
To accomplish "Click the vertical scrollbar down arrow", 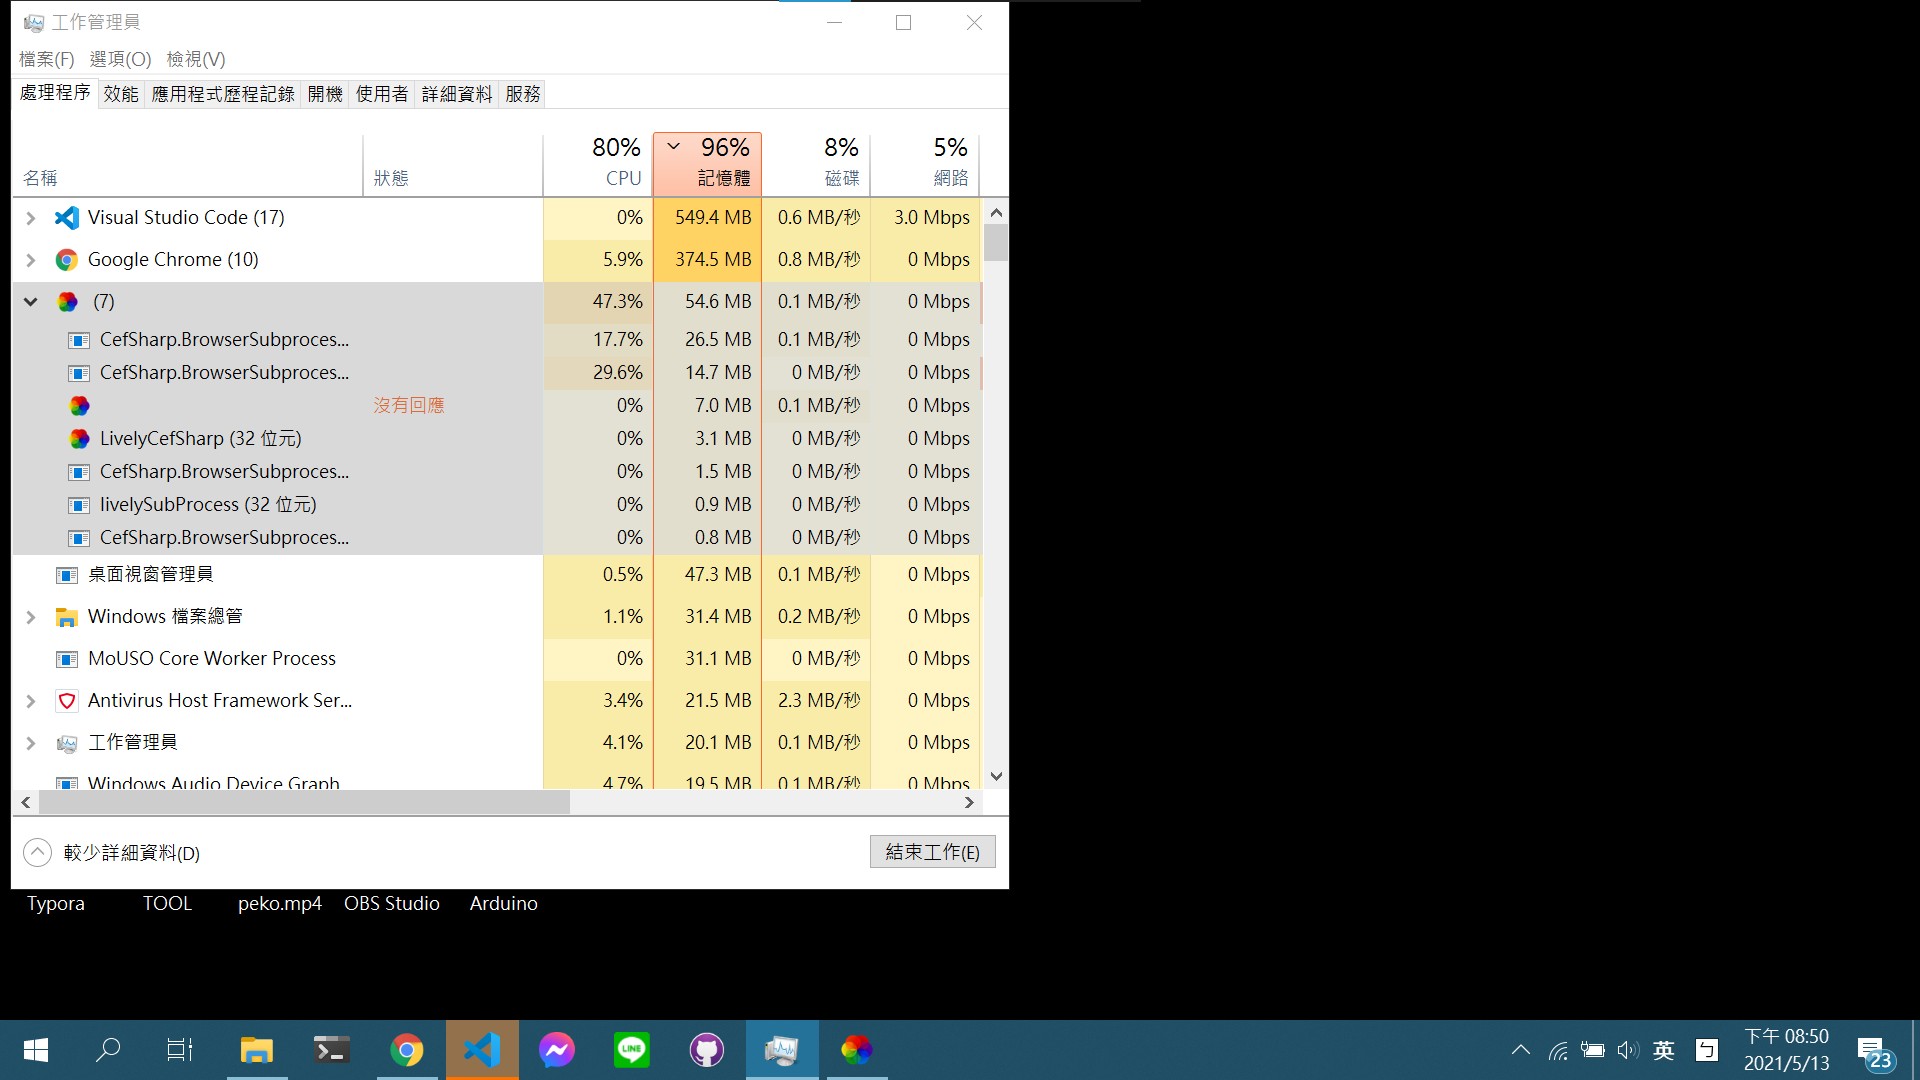I will click(x=996, y=777).
